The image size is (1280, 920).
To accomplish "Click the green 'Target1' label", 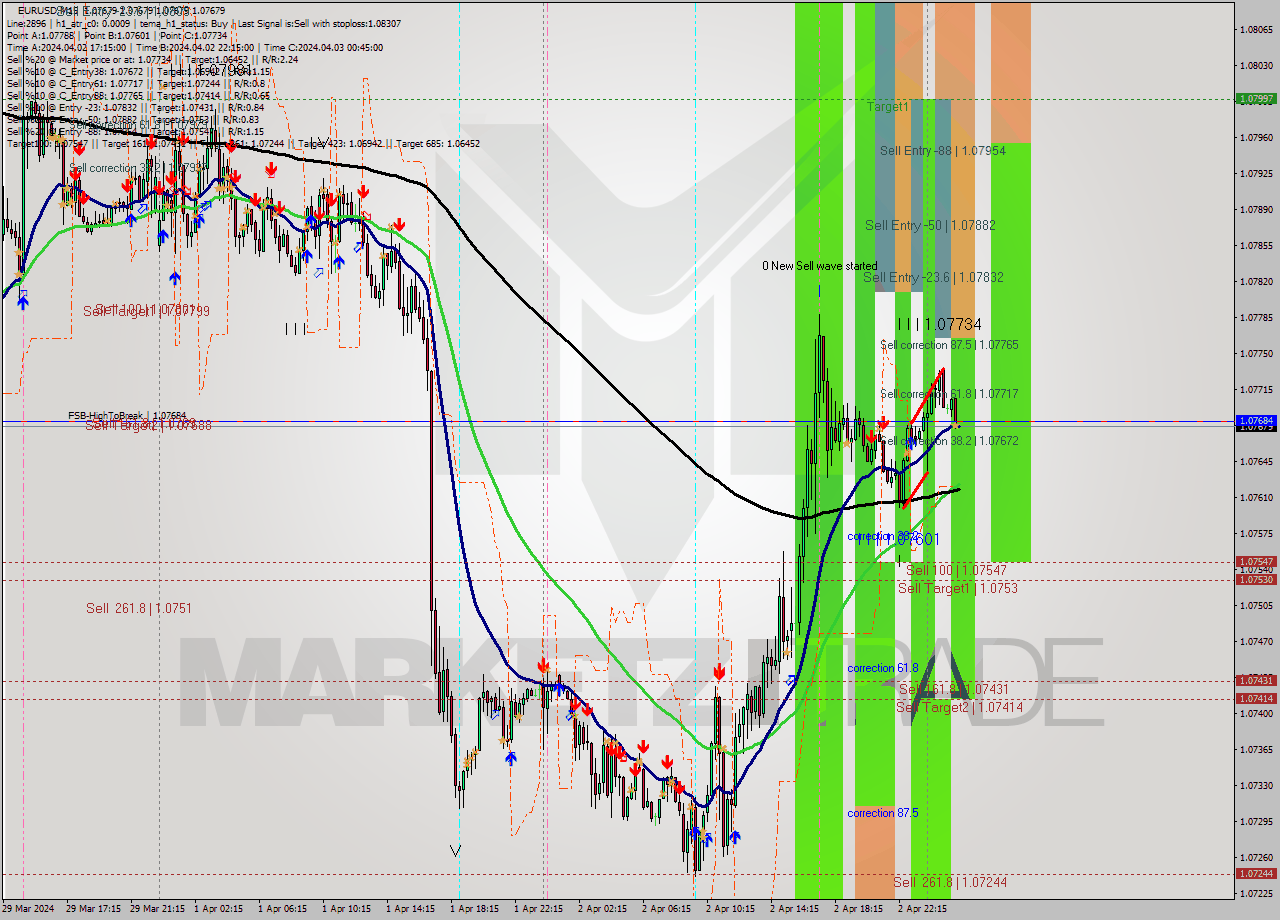I will [x=887, y=106].
